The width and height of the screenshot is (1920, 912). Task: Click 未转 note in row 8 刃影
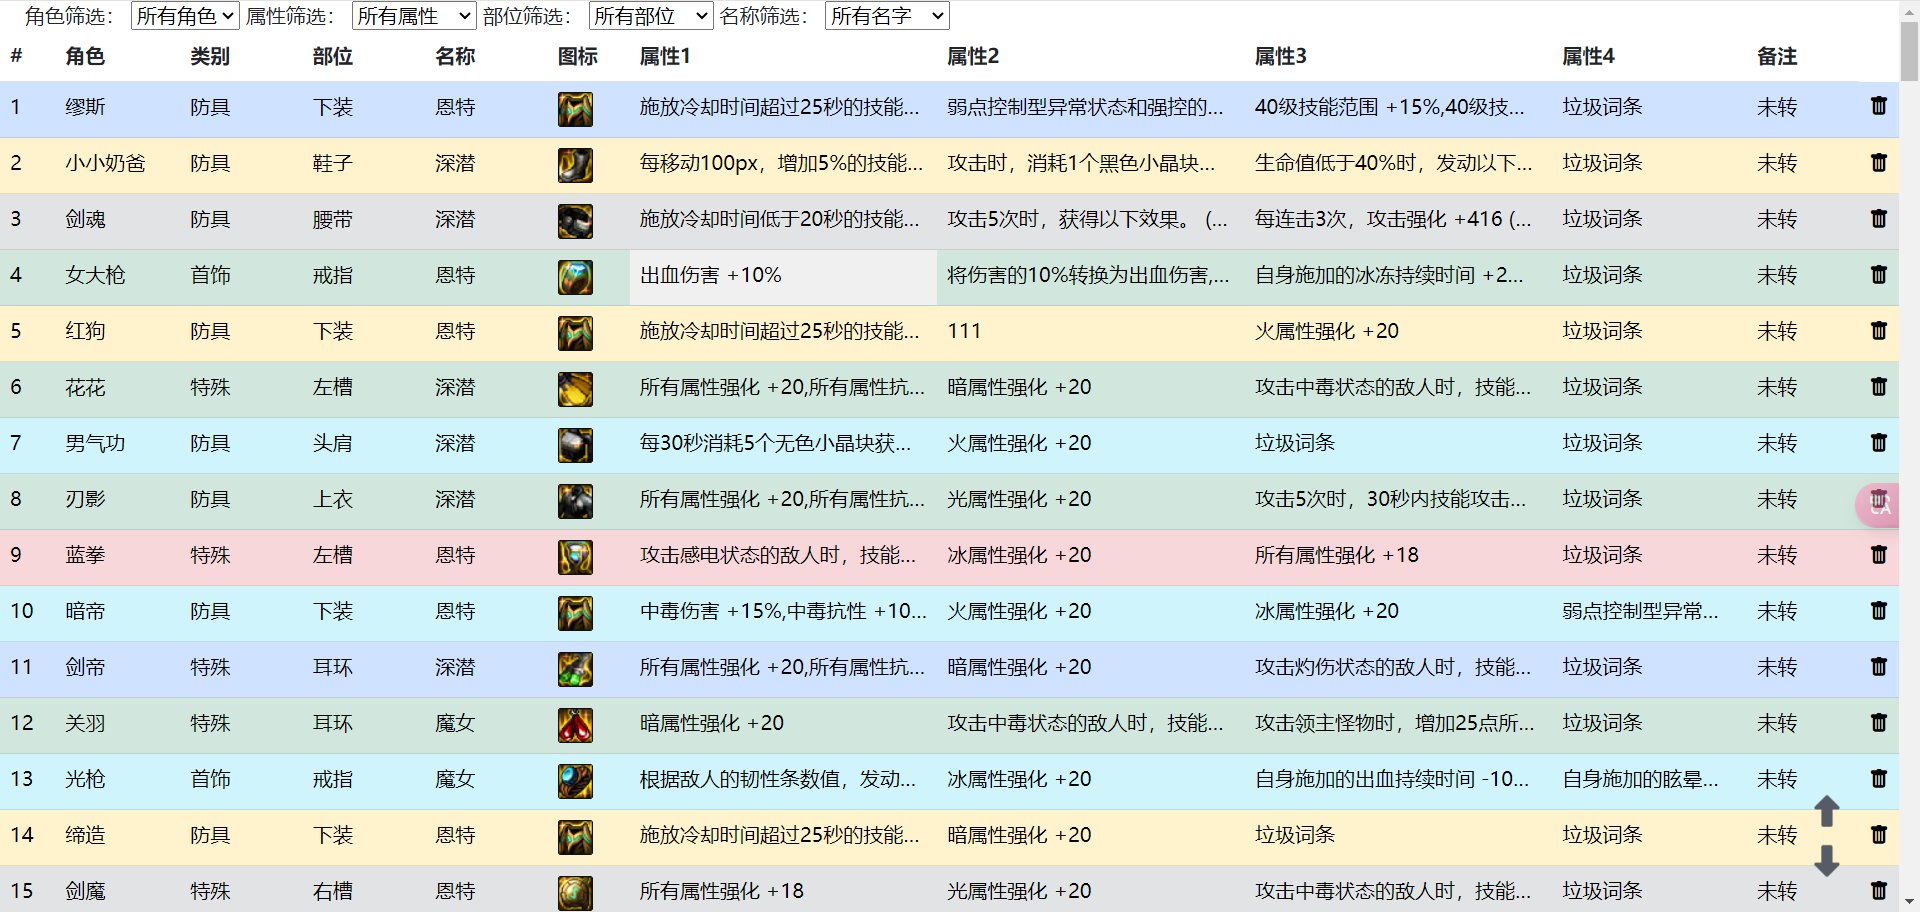coord(1777,499)
